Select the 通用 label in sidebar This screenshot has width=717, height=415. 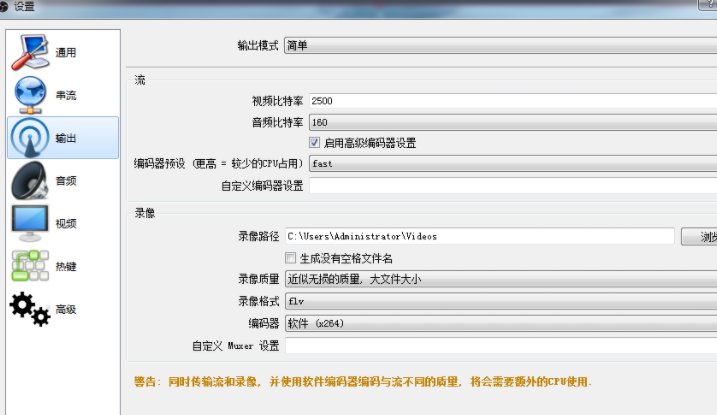pos(66,53)
